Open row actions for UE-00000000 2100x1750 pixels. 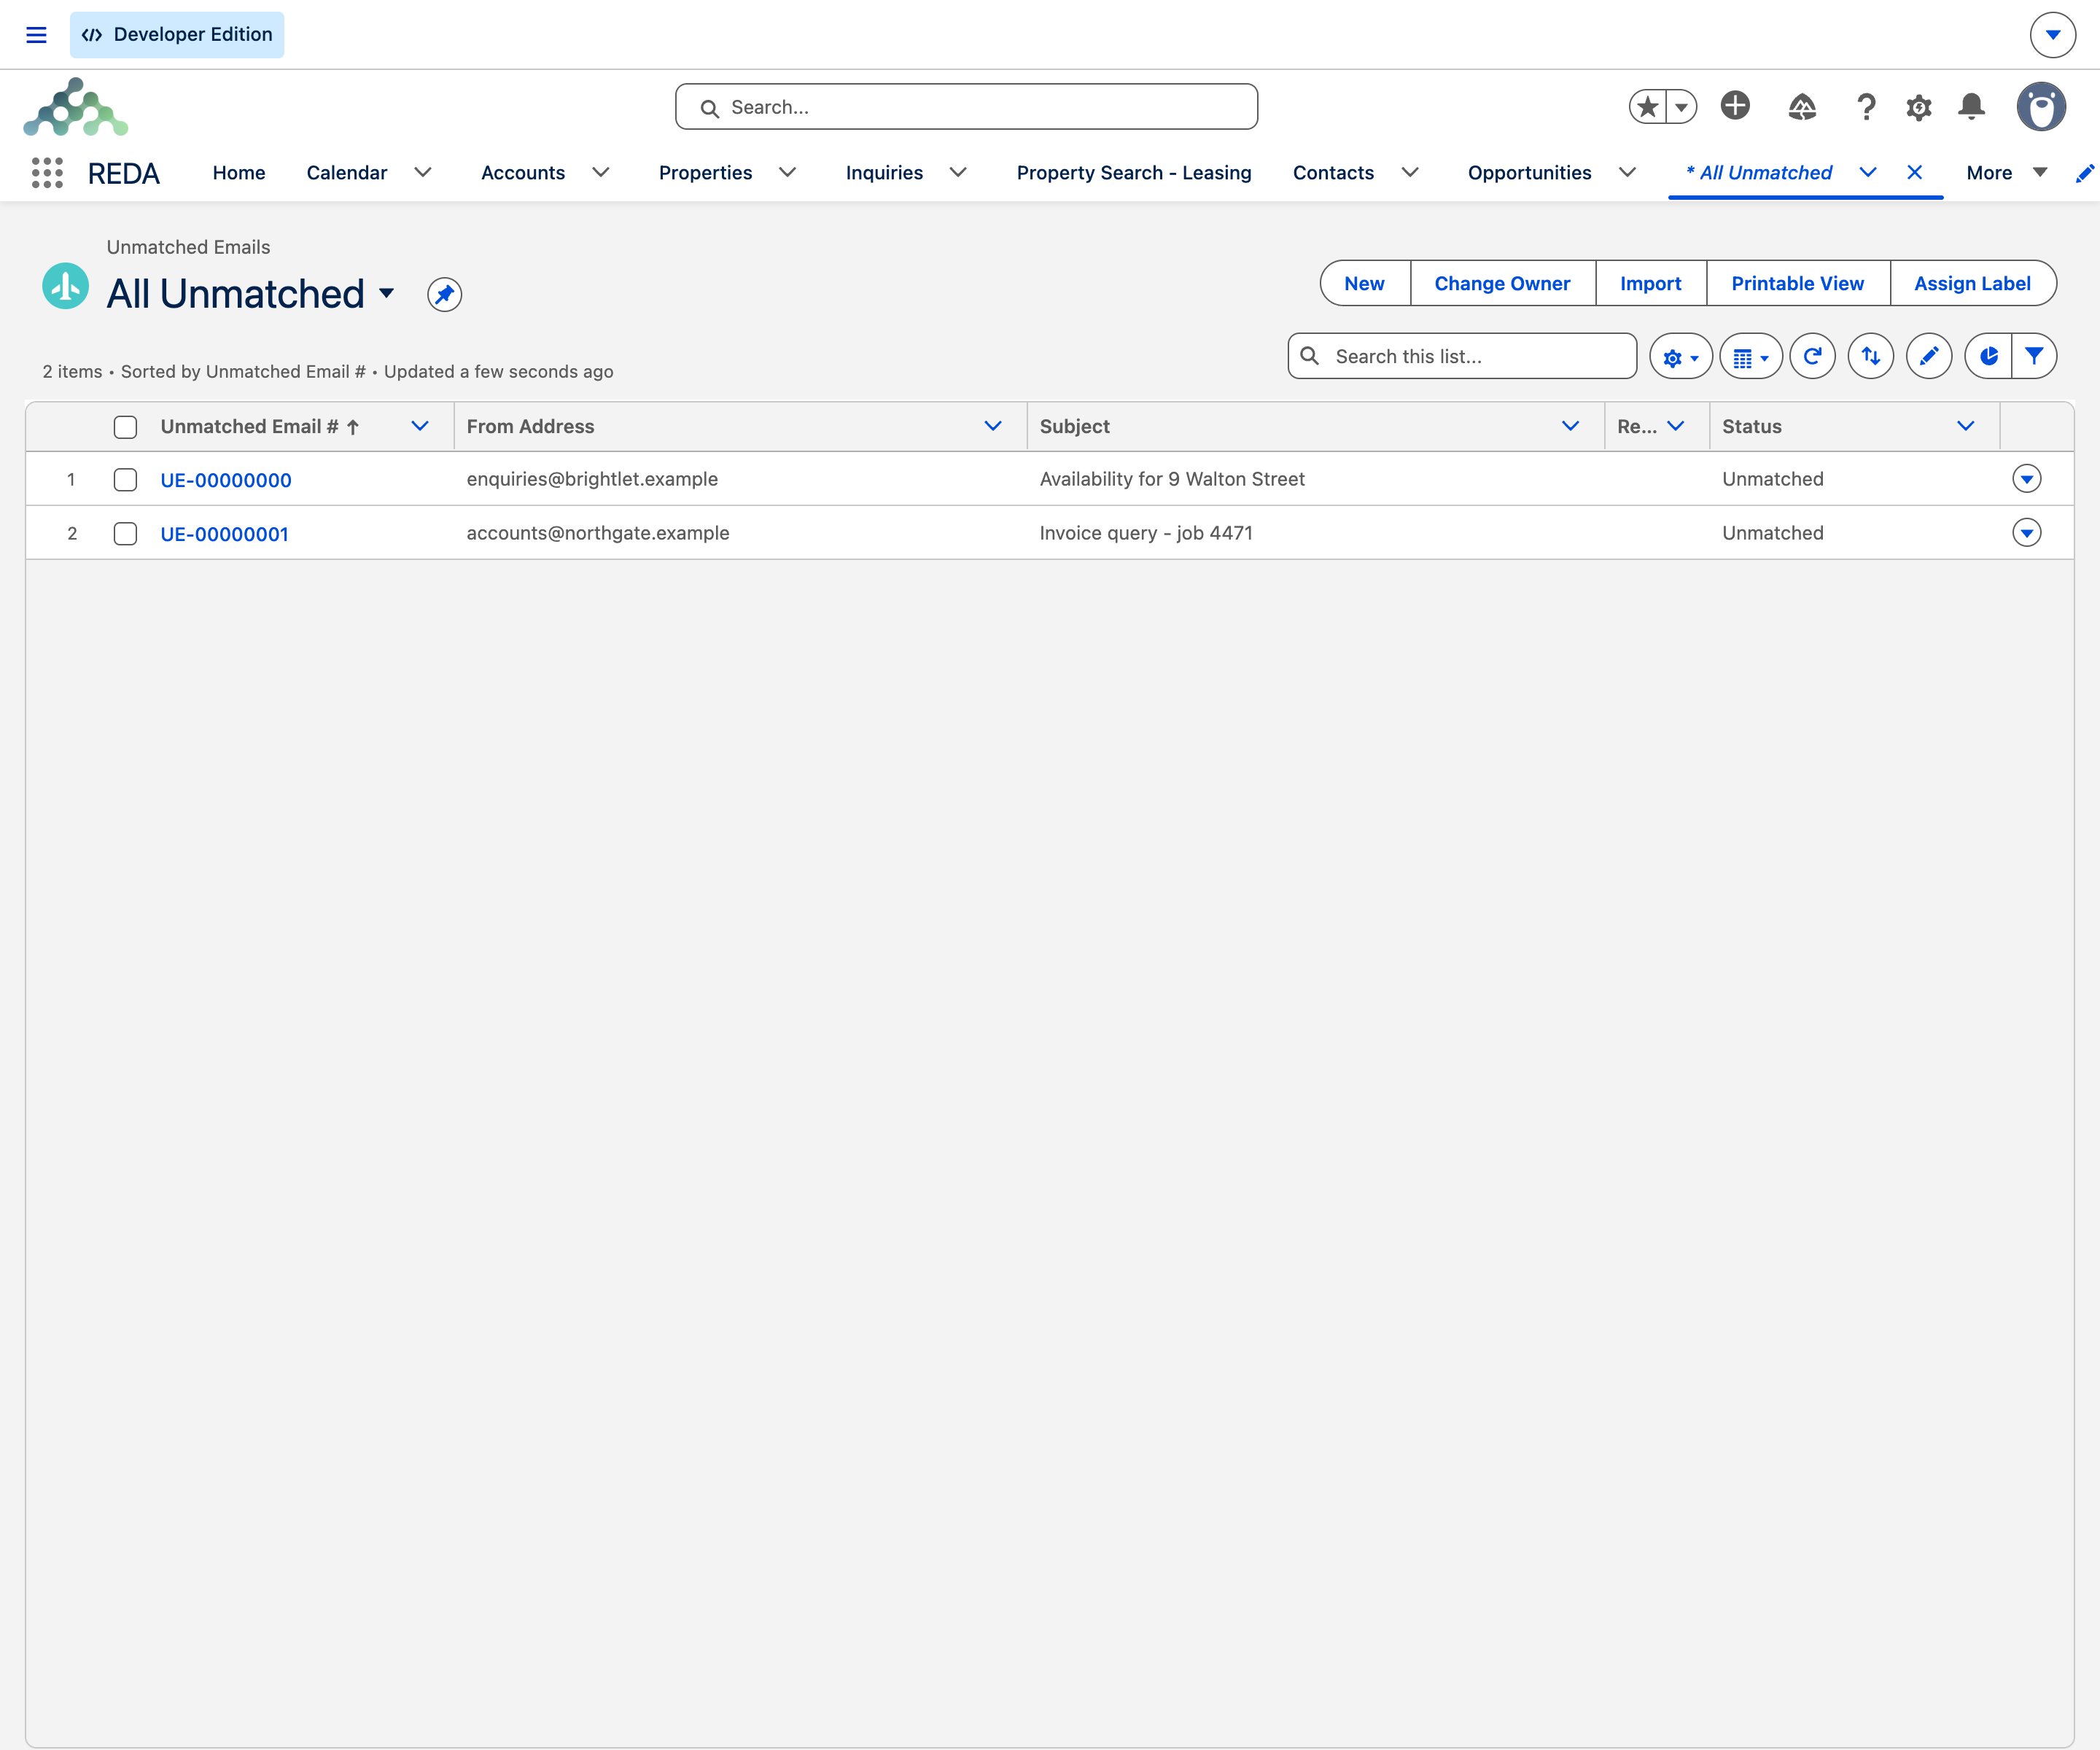coord(2027,479)
